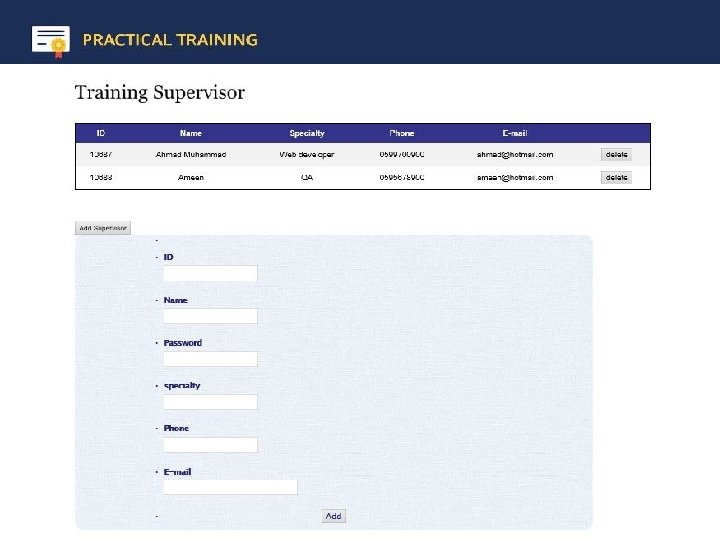720x540 pixels.
Task: Delete supervisor Ameen's row
Action: (x=616, y=177)
